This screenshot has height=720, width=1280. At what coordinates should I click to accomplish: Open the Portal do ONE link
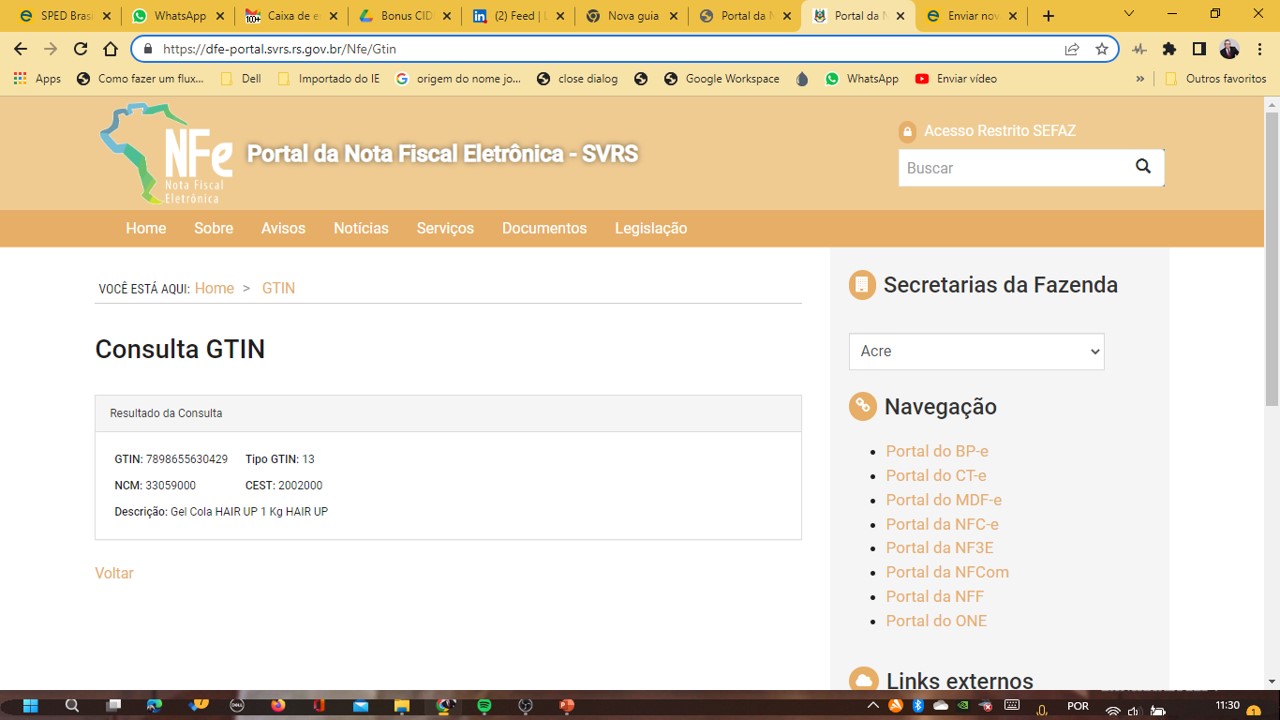(x=936, y=620)
